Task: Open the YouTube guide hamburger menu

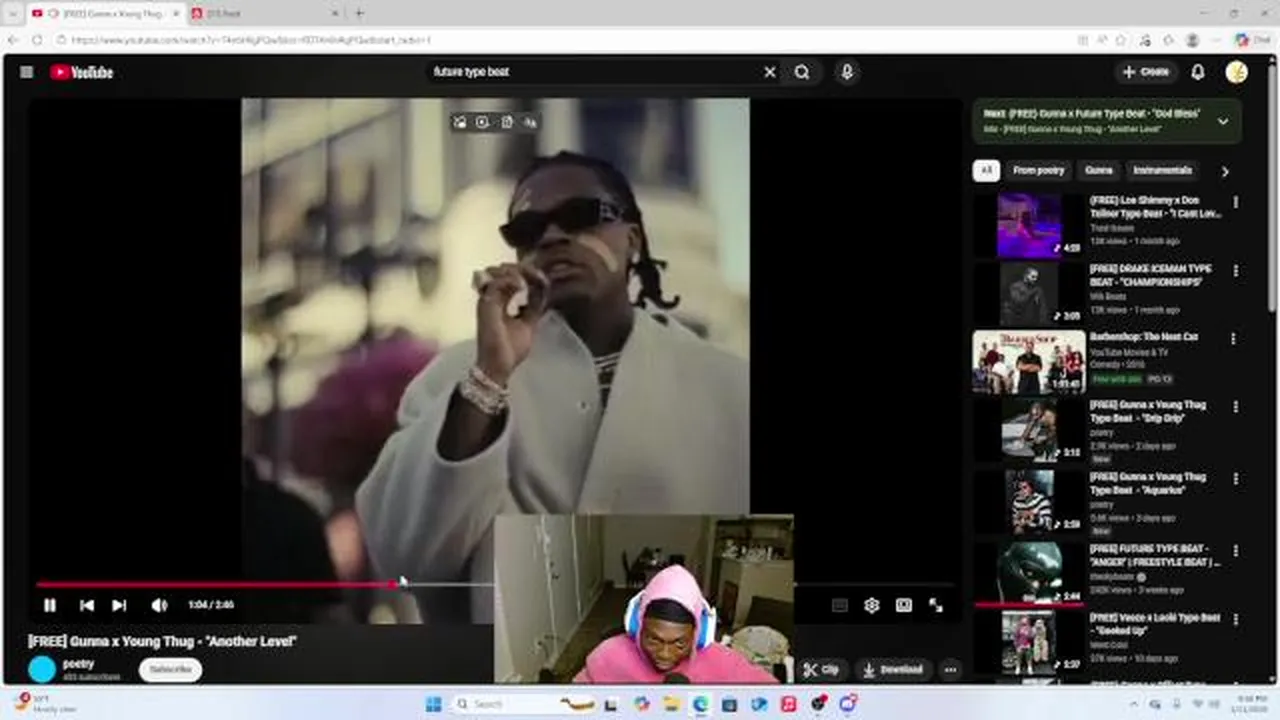Action: (27, 72)
